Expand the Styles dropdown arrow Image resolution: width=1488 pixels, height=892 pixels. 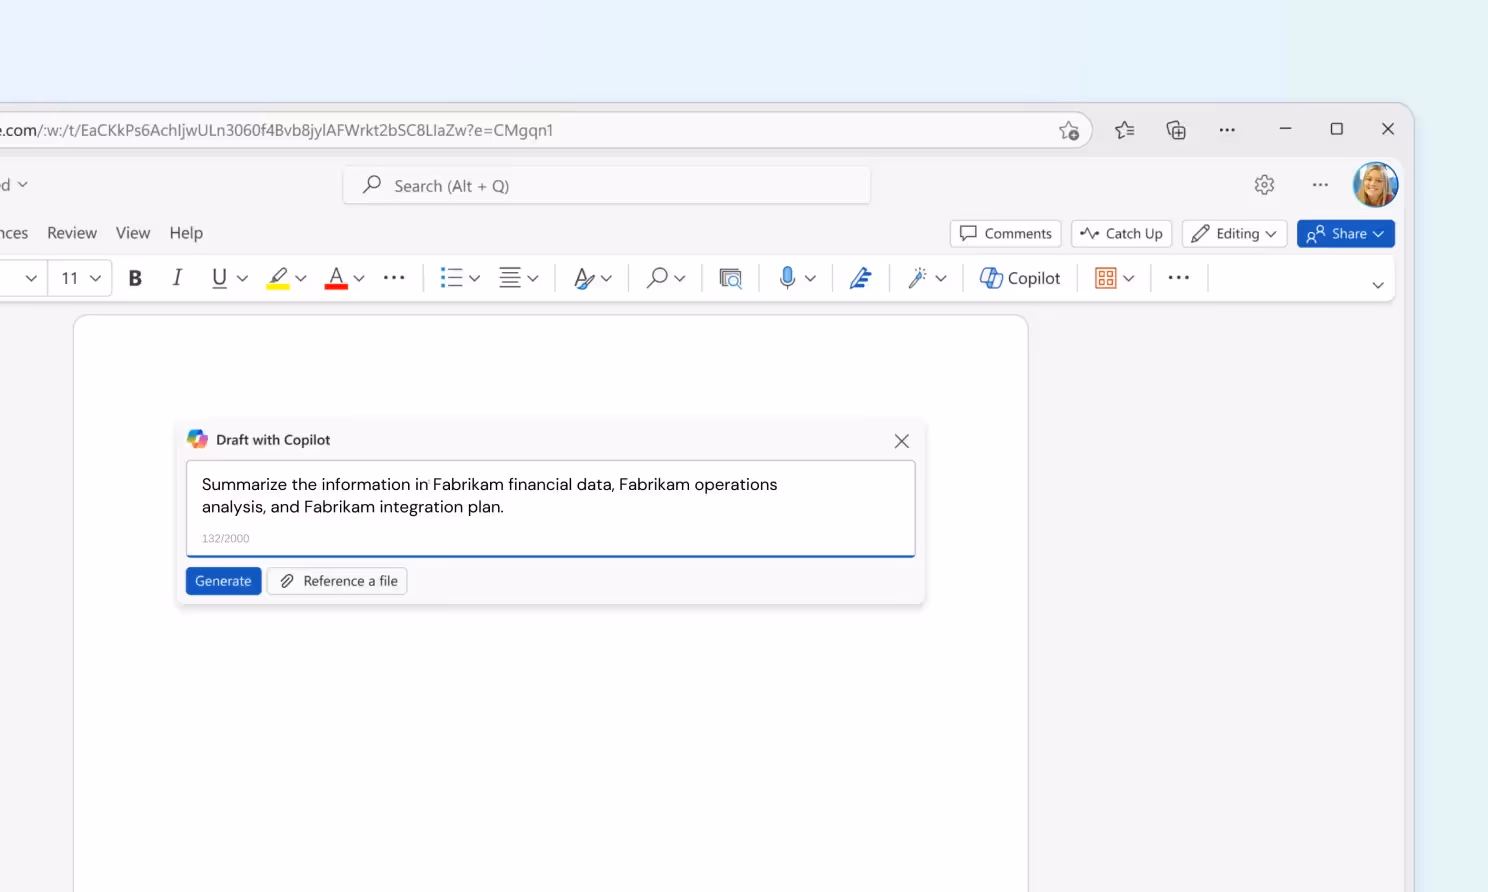coord(606,278)
